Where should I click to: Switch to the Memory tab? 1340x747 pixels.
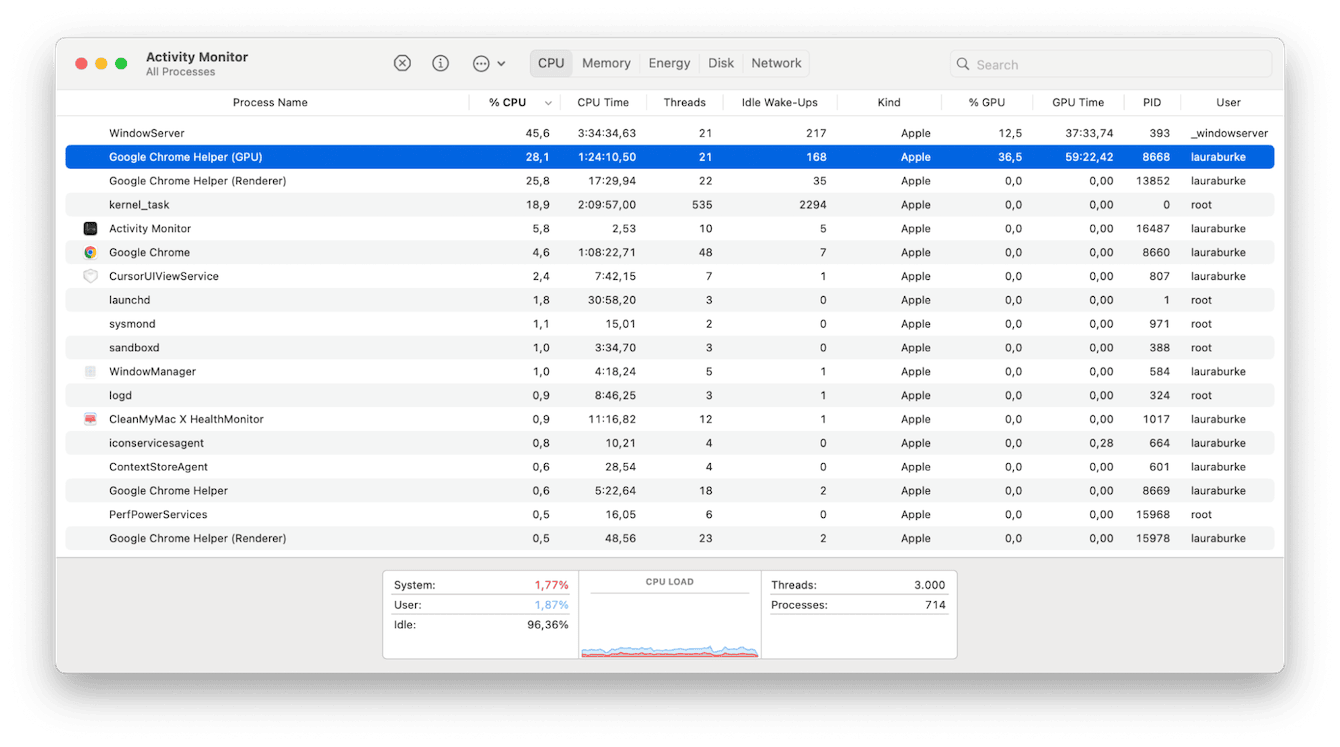coord(606,62)
